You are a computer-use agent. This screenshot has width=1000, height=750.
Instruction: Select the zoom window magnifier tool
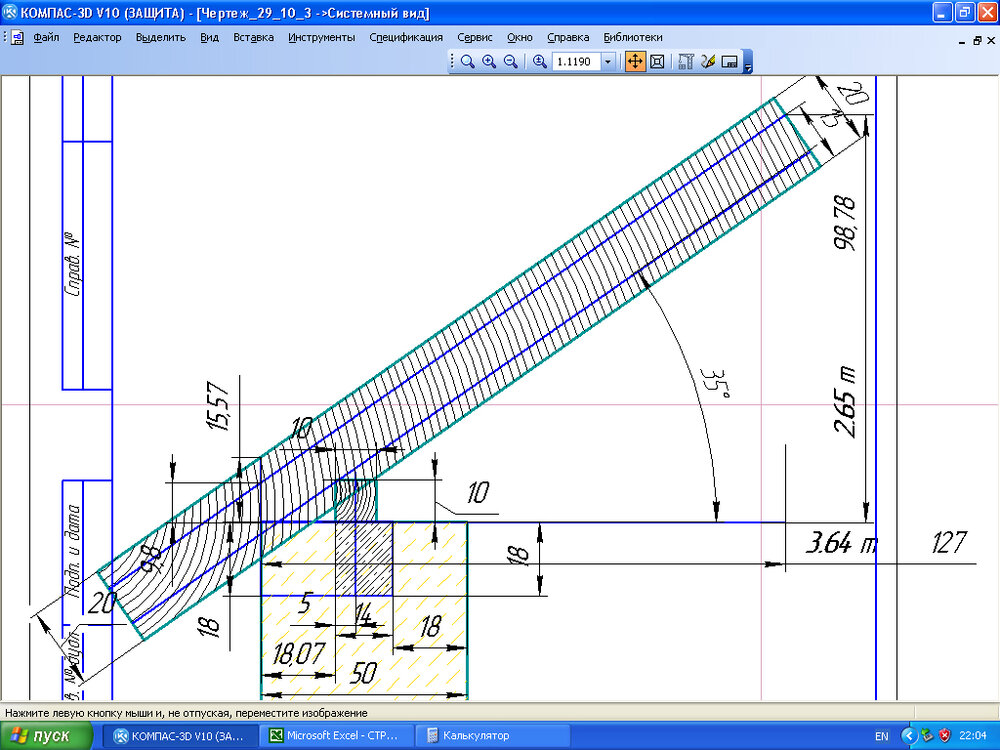click(x=467, y=61)
